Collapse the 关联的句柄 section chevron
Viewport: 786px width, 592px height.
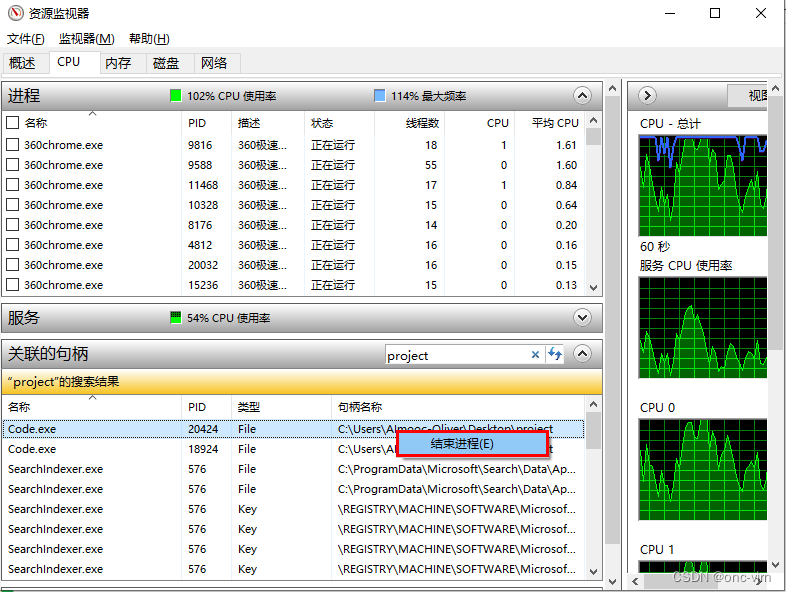click(x=582, y=354)
